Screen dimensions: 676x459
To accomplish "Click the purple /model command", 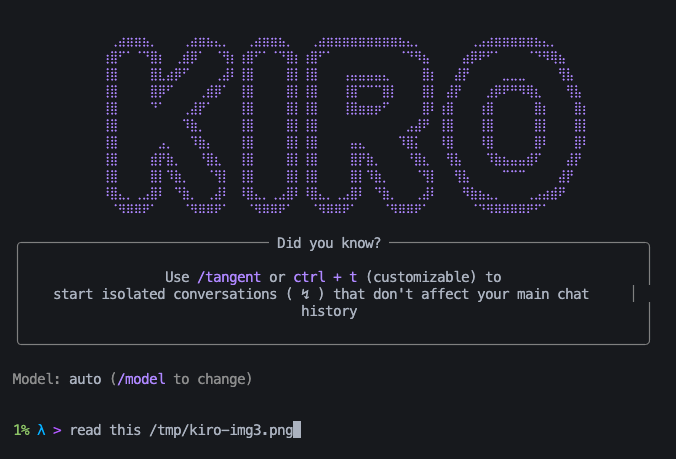I will coord(141,379).
